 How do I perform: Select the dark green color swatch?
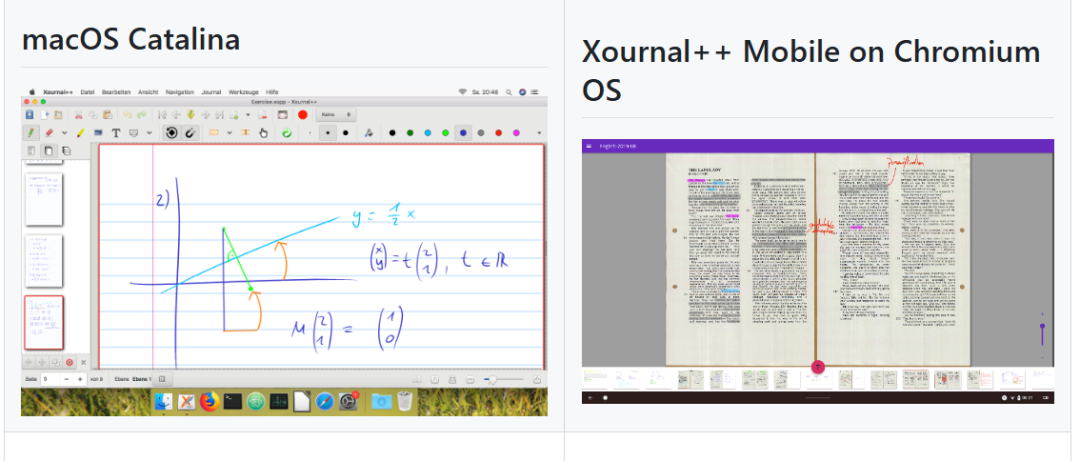(410, 132)
